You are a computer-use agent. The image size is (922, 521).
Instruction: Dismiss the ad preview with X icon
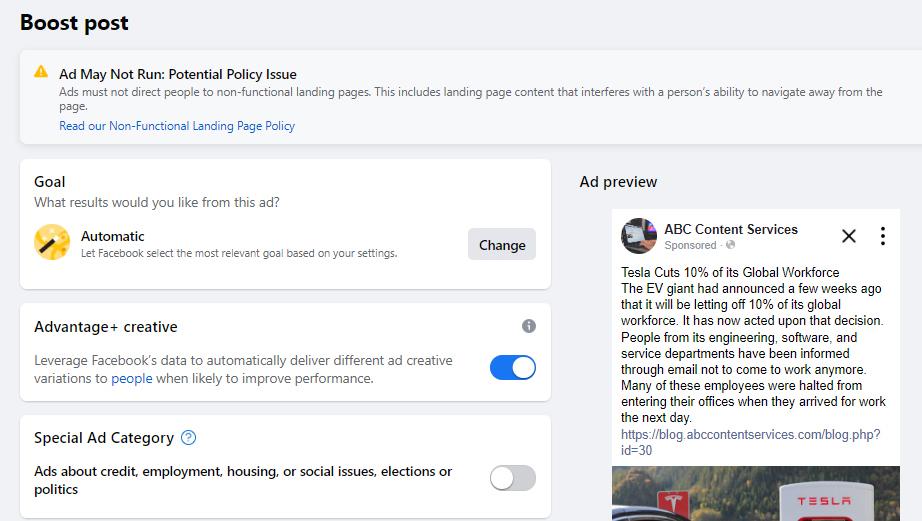[x=848, y=236]
